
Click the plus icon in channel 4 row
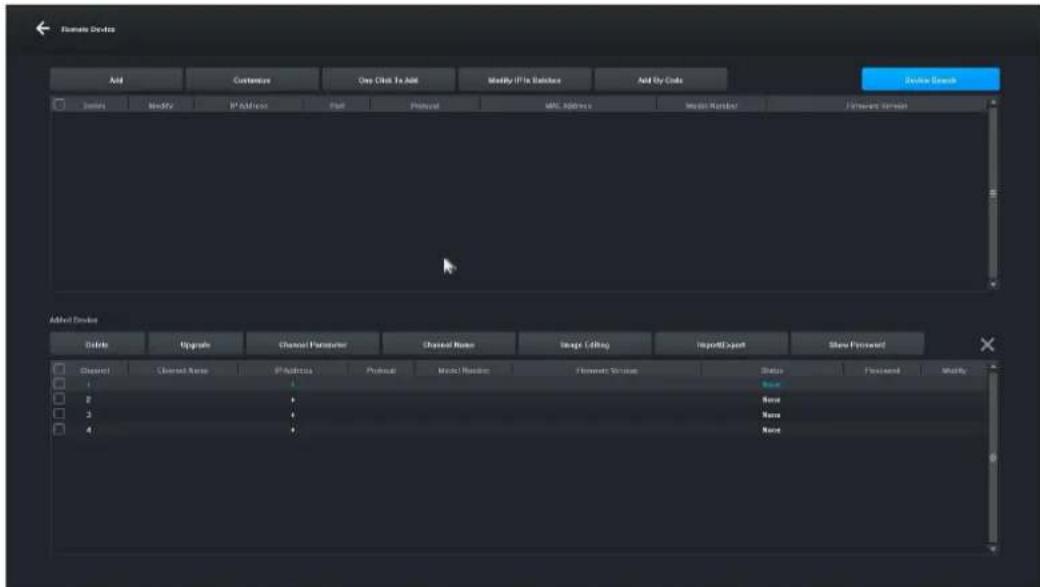tap(293, 430)
